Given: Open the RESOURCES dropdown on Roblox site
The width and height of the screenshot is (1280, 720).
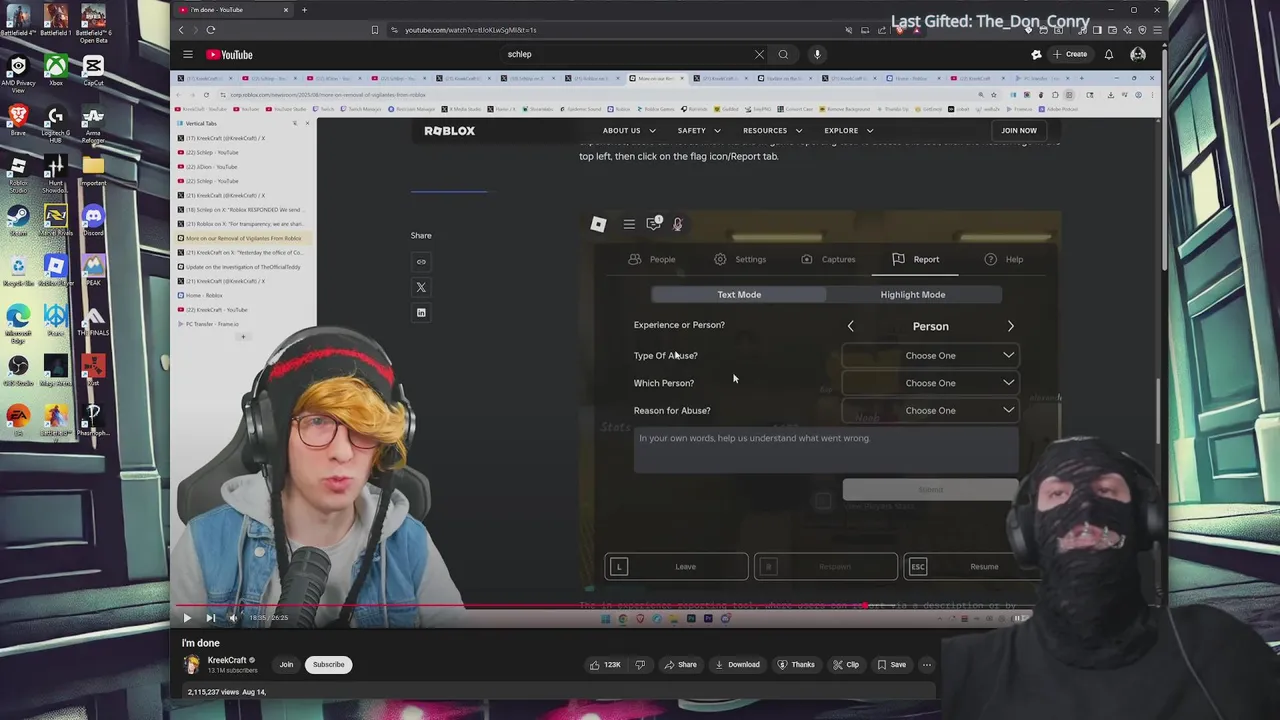Looking at the screenshot, I should [772, 130].
